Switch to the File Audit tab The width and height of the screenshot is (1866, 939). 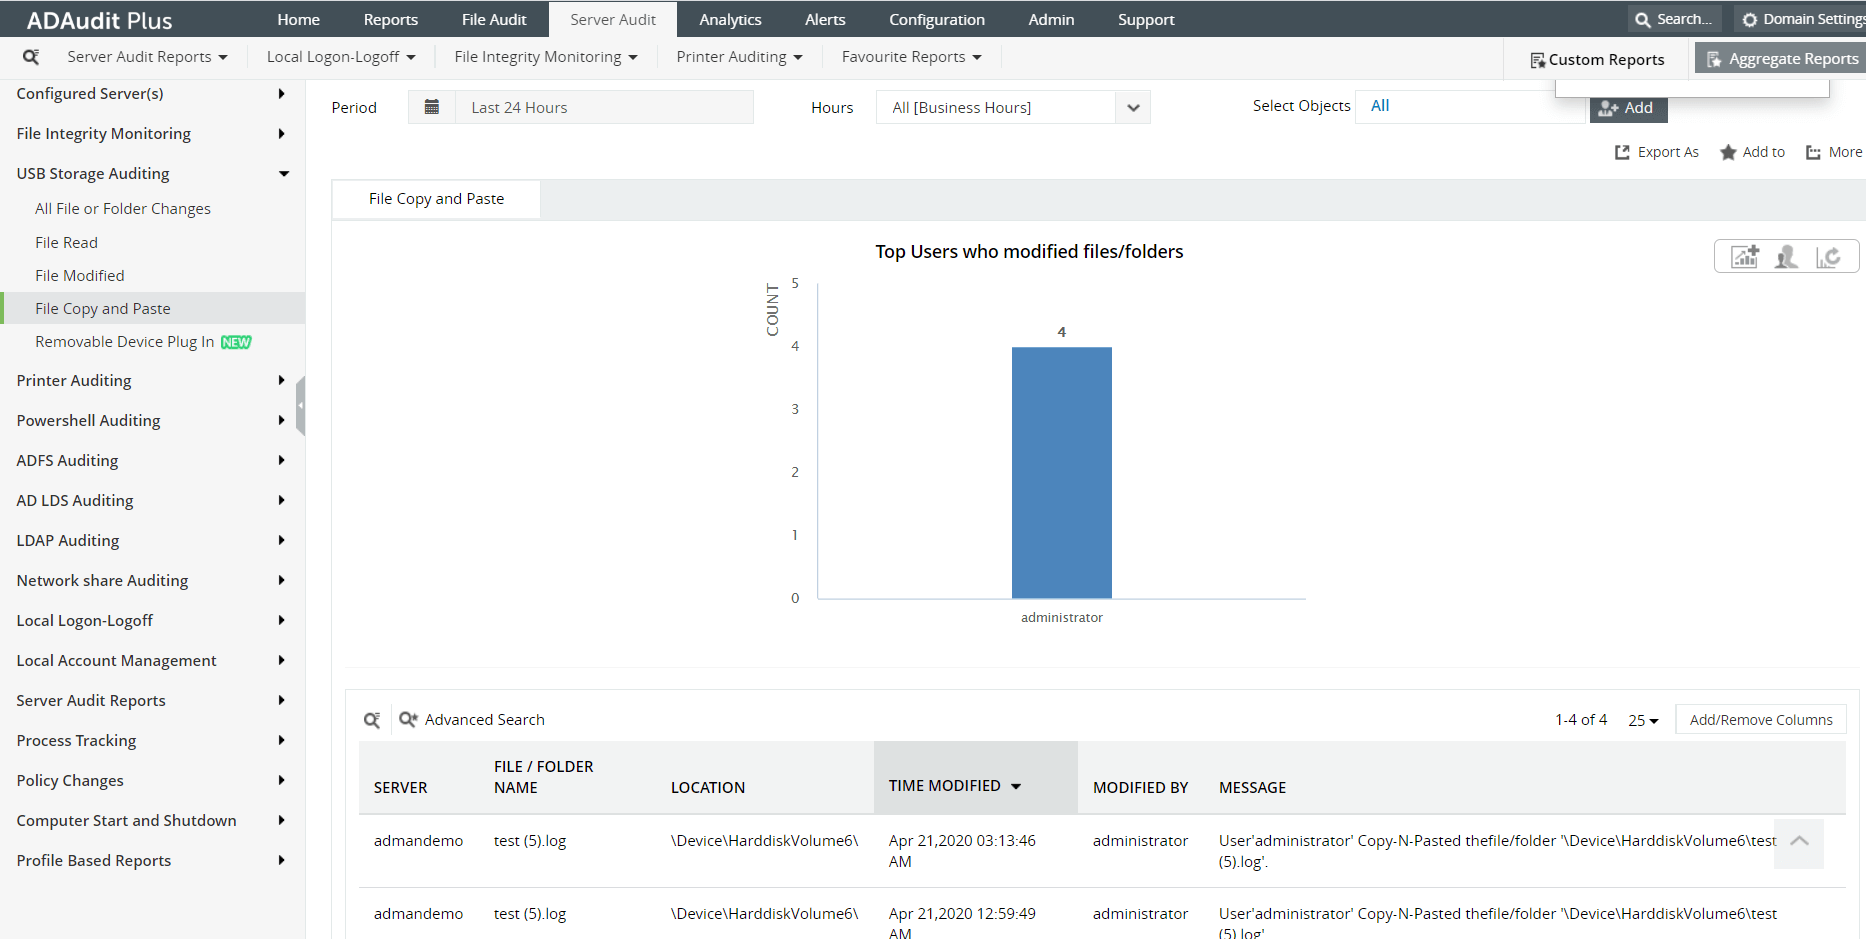[494, 19]
